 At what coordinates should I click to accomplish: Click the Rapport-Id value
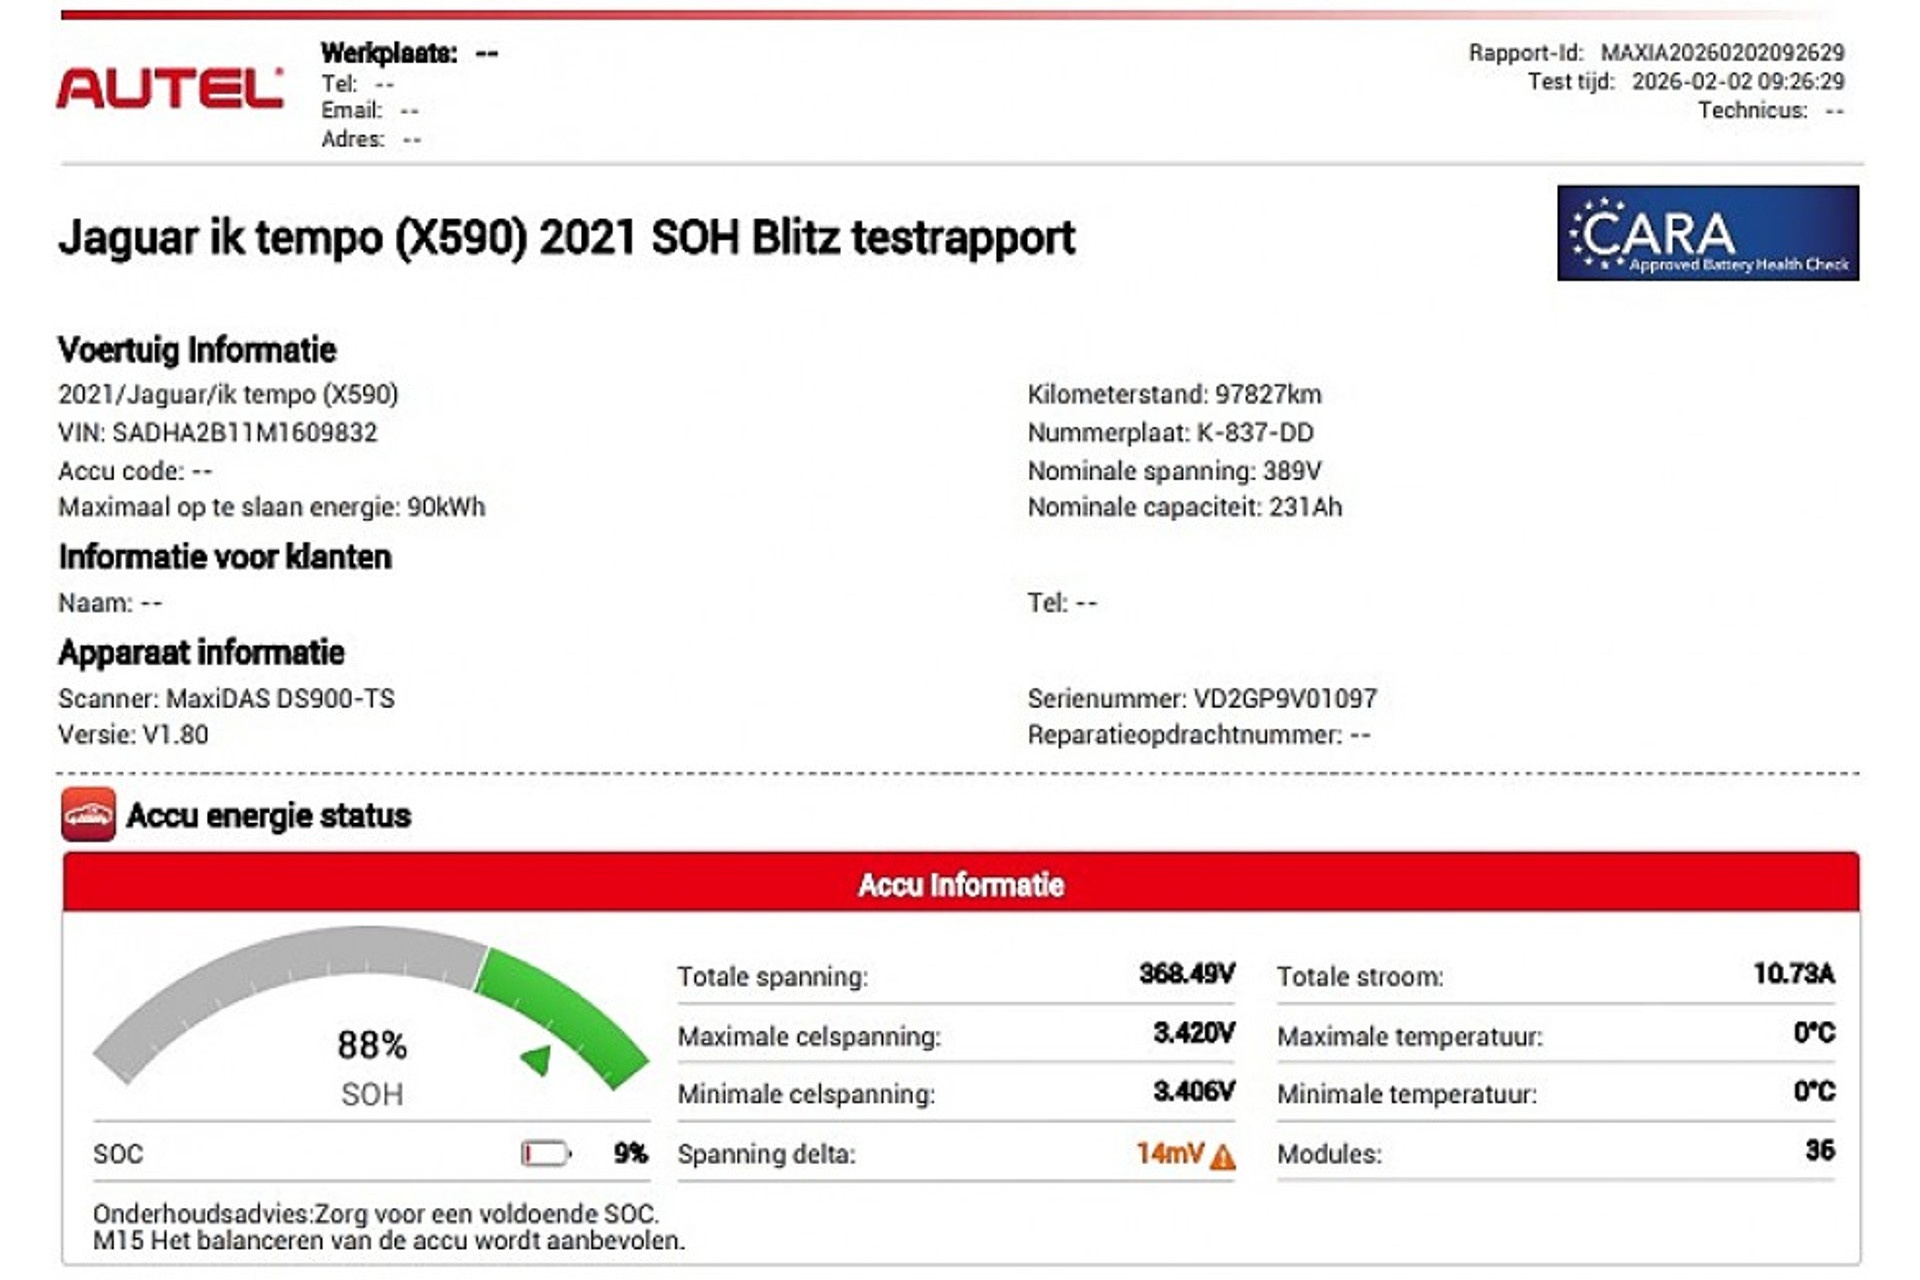[1722, 52]
